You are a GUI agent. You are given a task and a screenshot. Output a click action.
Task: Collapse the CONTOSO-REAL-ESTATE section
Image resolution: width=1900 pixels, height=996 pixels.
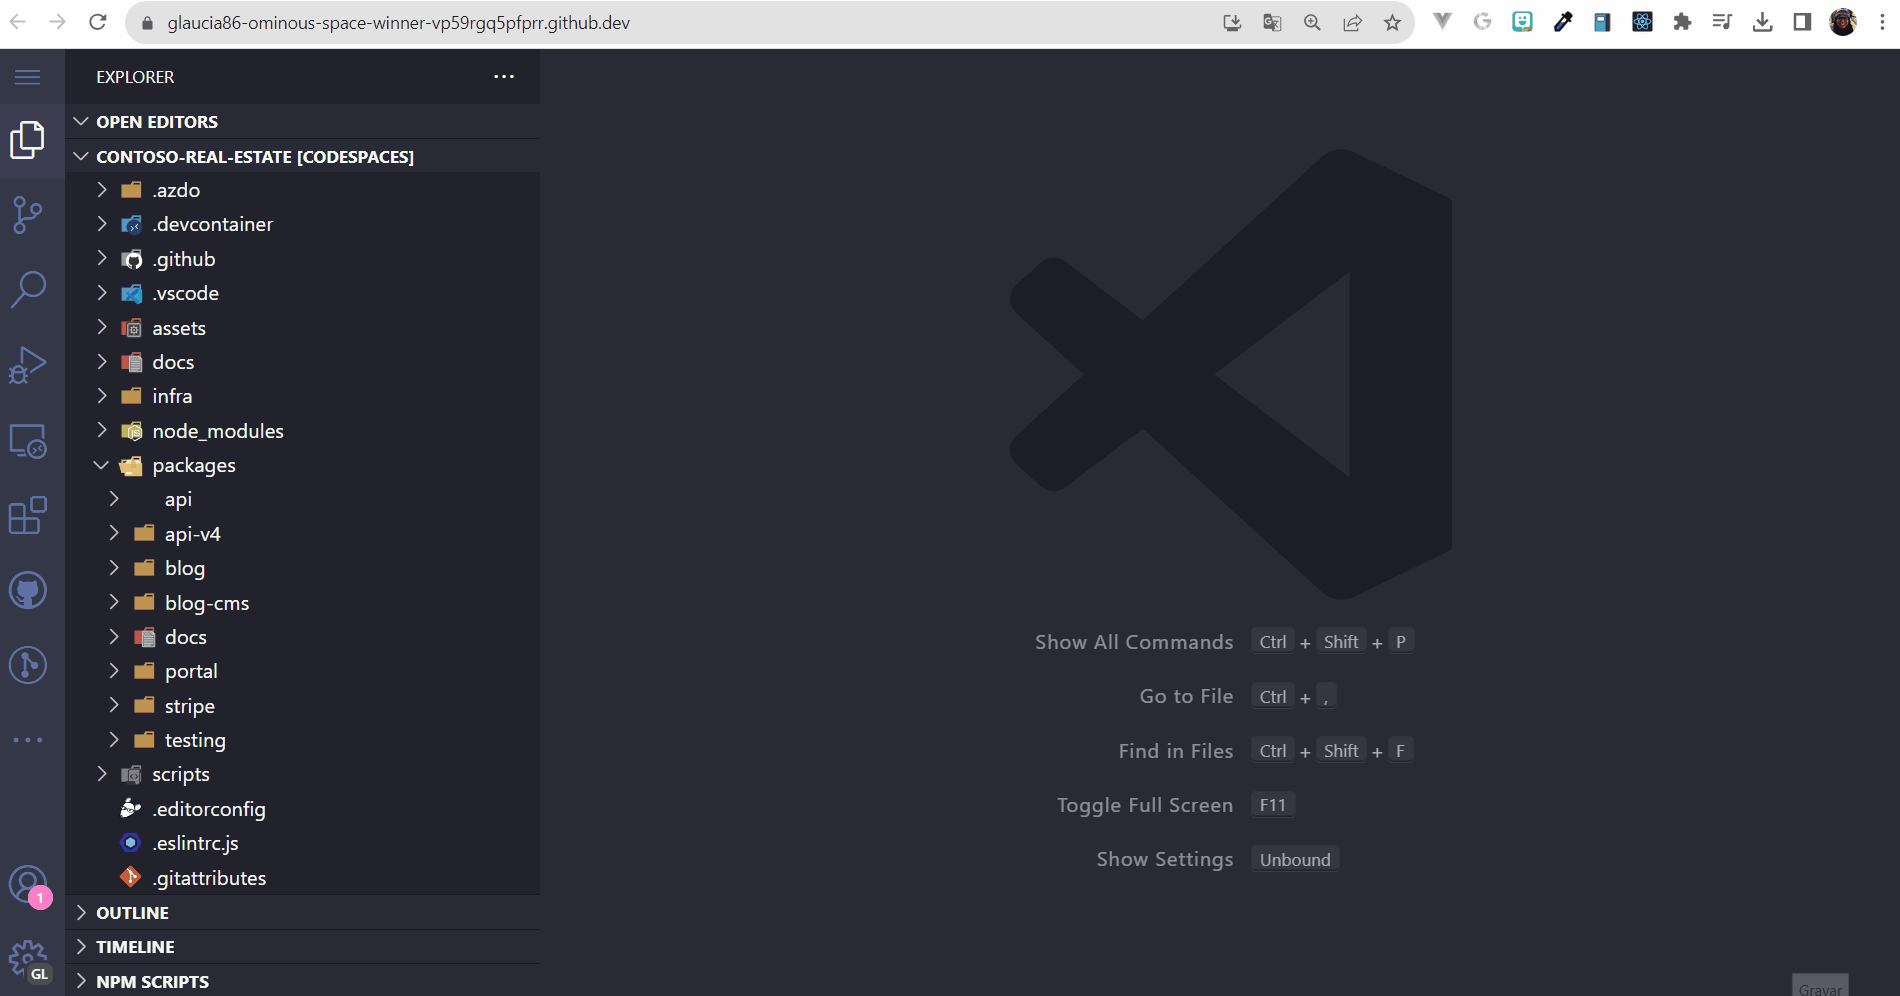(302, 156)
